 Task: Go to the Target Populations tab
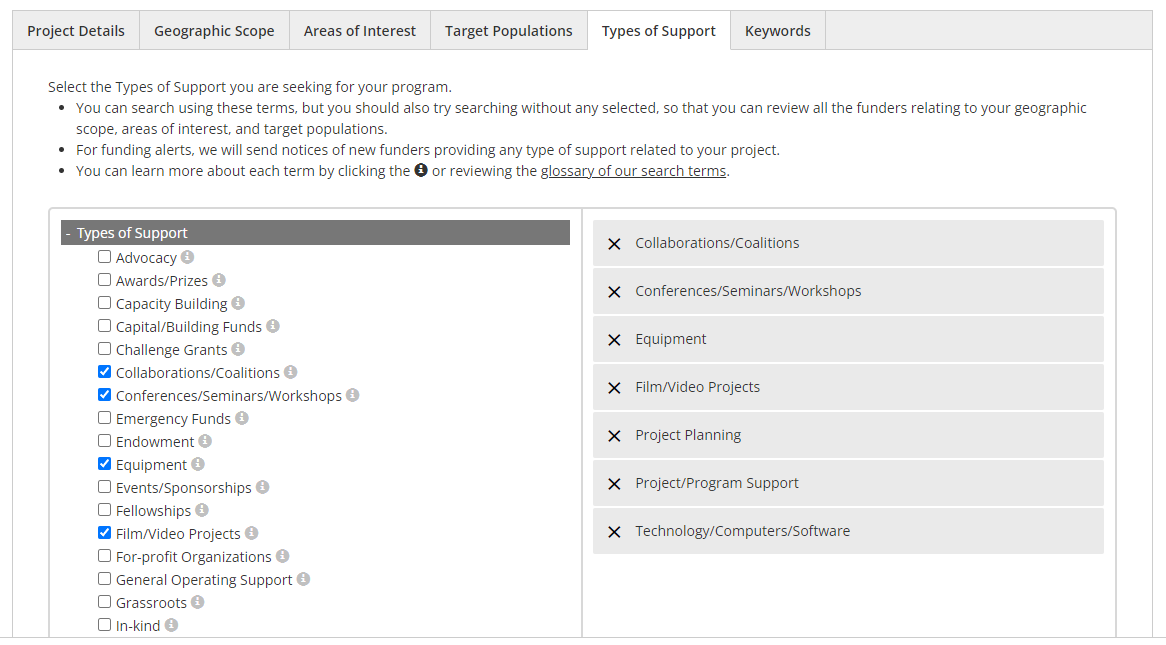click(x=509, y=31)
